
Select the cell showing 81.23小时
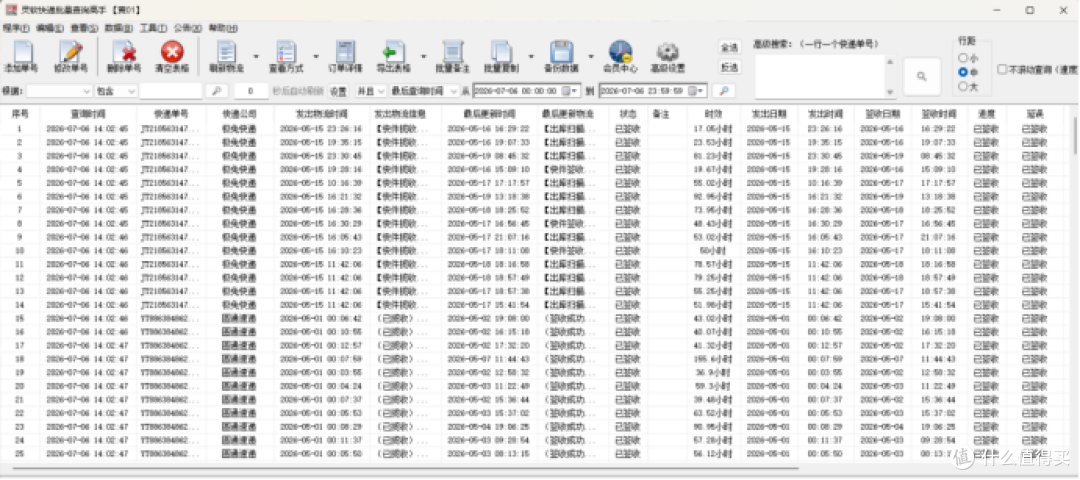tap(714, 156)
